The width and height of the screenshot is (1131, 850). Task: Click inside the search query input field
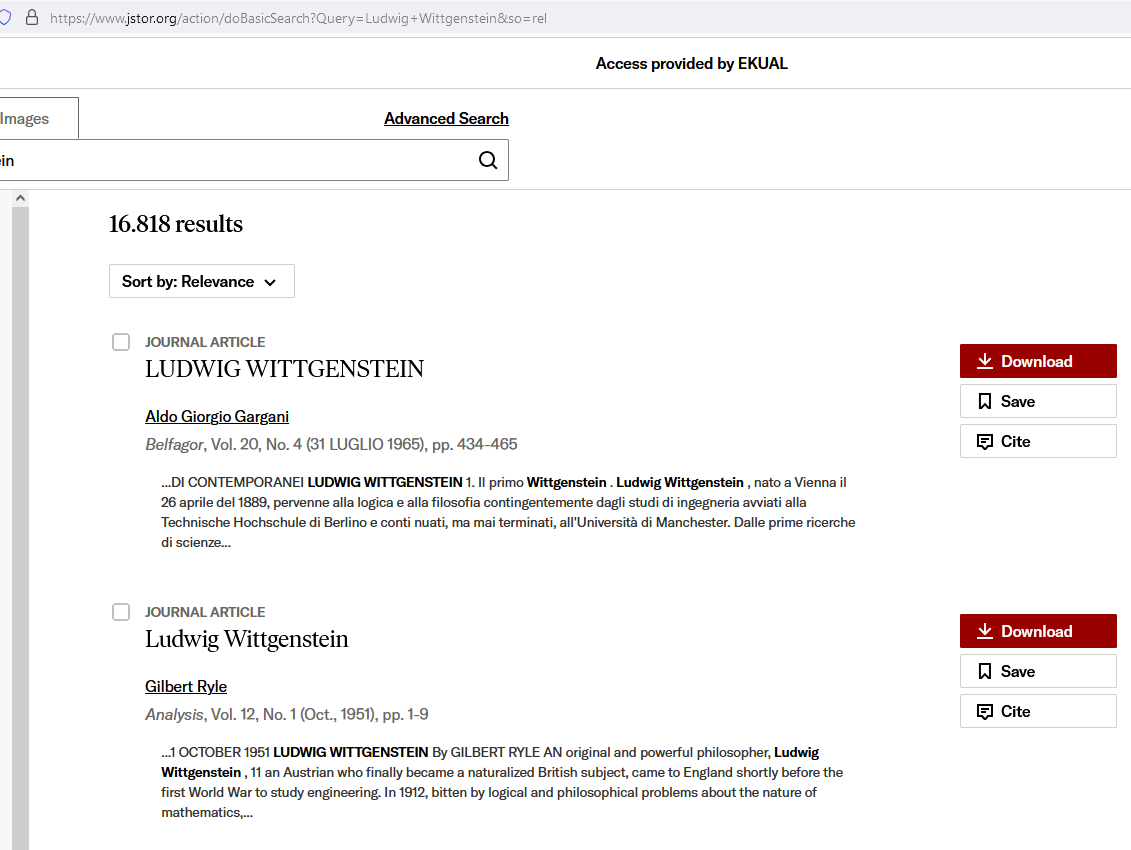[240, 160]
